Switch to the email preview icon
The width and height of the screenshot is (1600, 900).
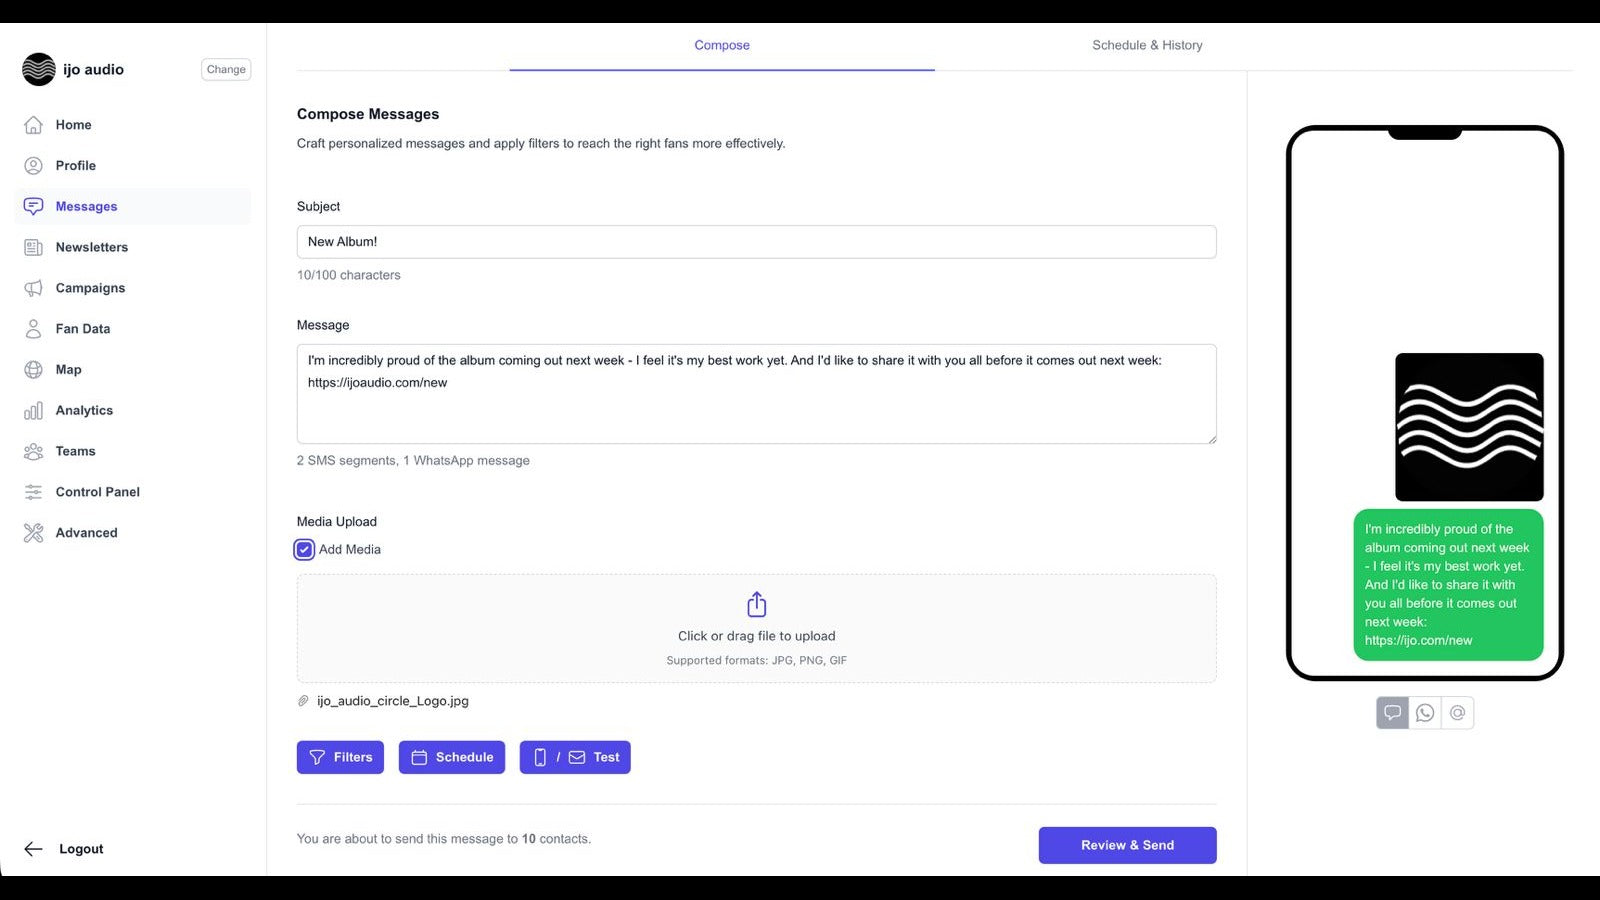click(x=1458, y=713)
